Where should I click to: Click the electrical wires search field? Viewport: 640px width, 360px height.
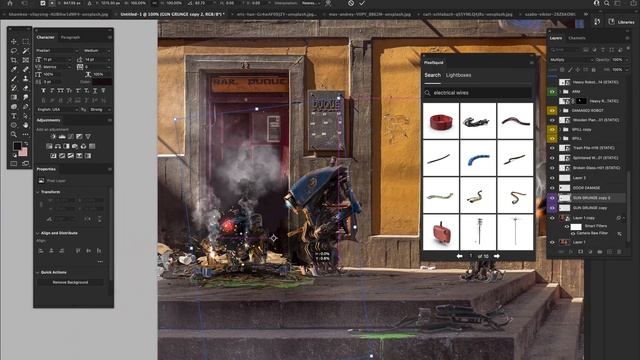[x=478, y=93]
